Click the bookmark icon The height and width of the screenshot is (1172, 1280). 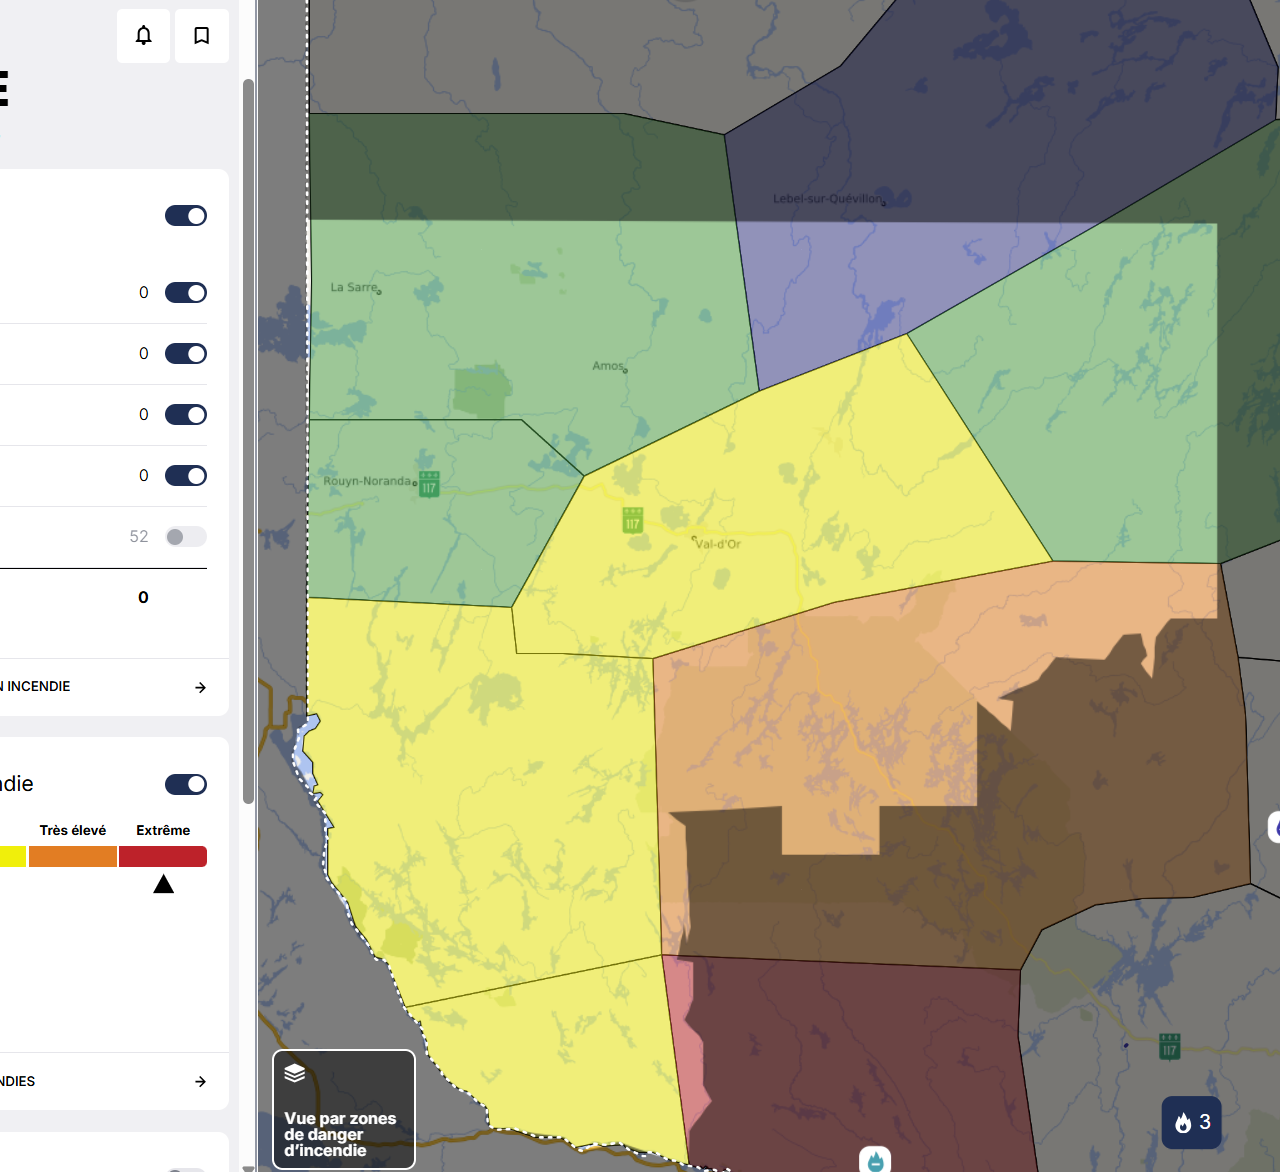pyautogui.click(x=201, y=36)
